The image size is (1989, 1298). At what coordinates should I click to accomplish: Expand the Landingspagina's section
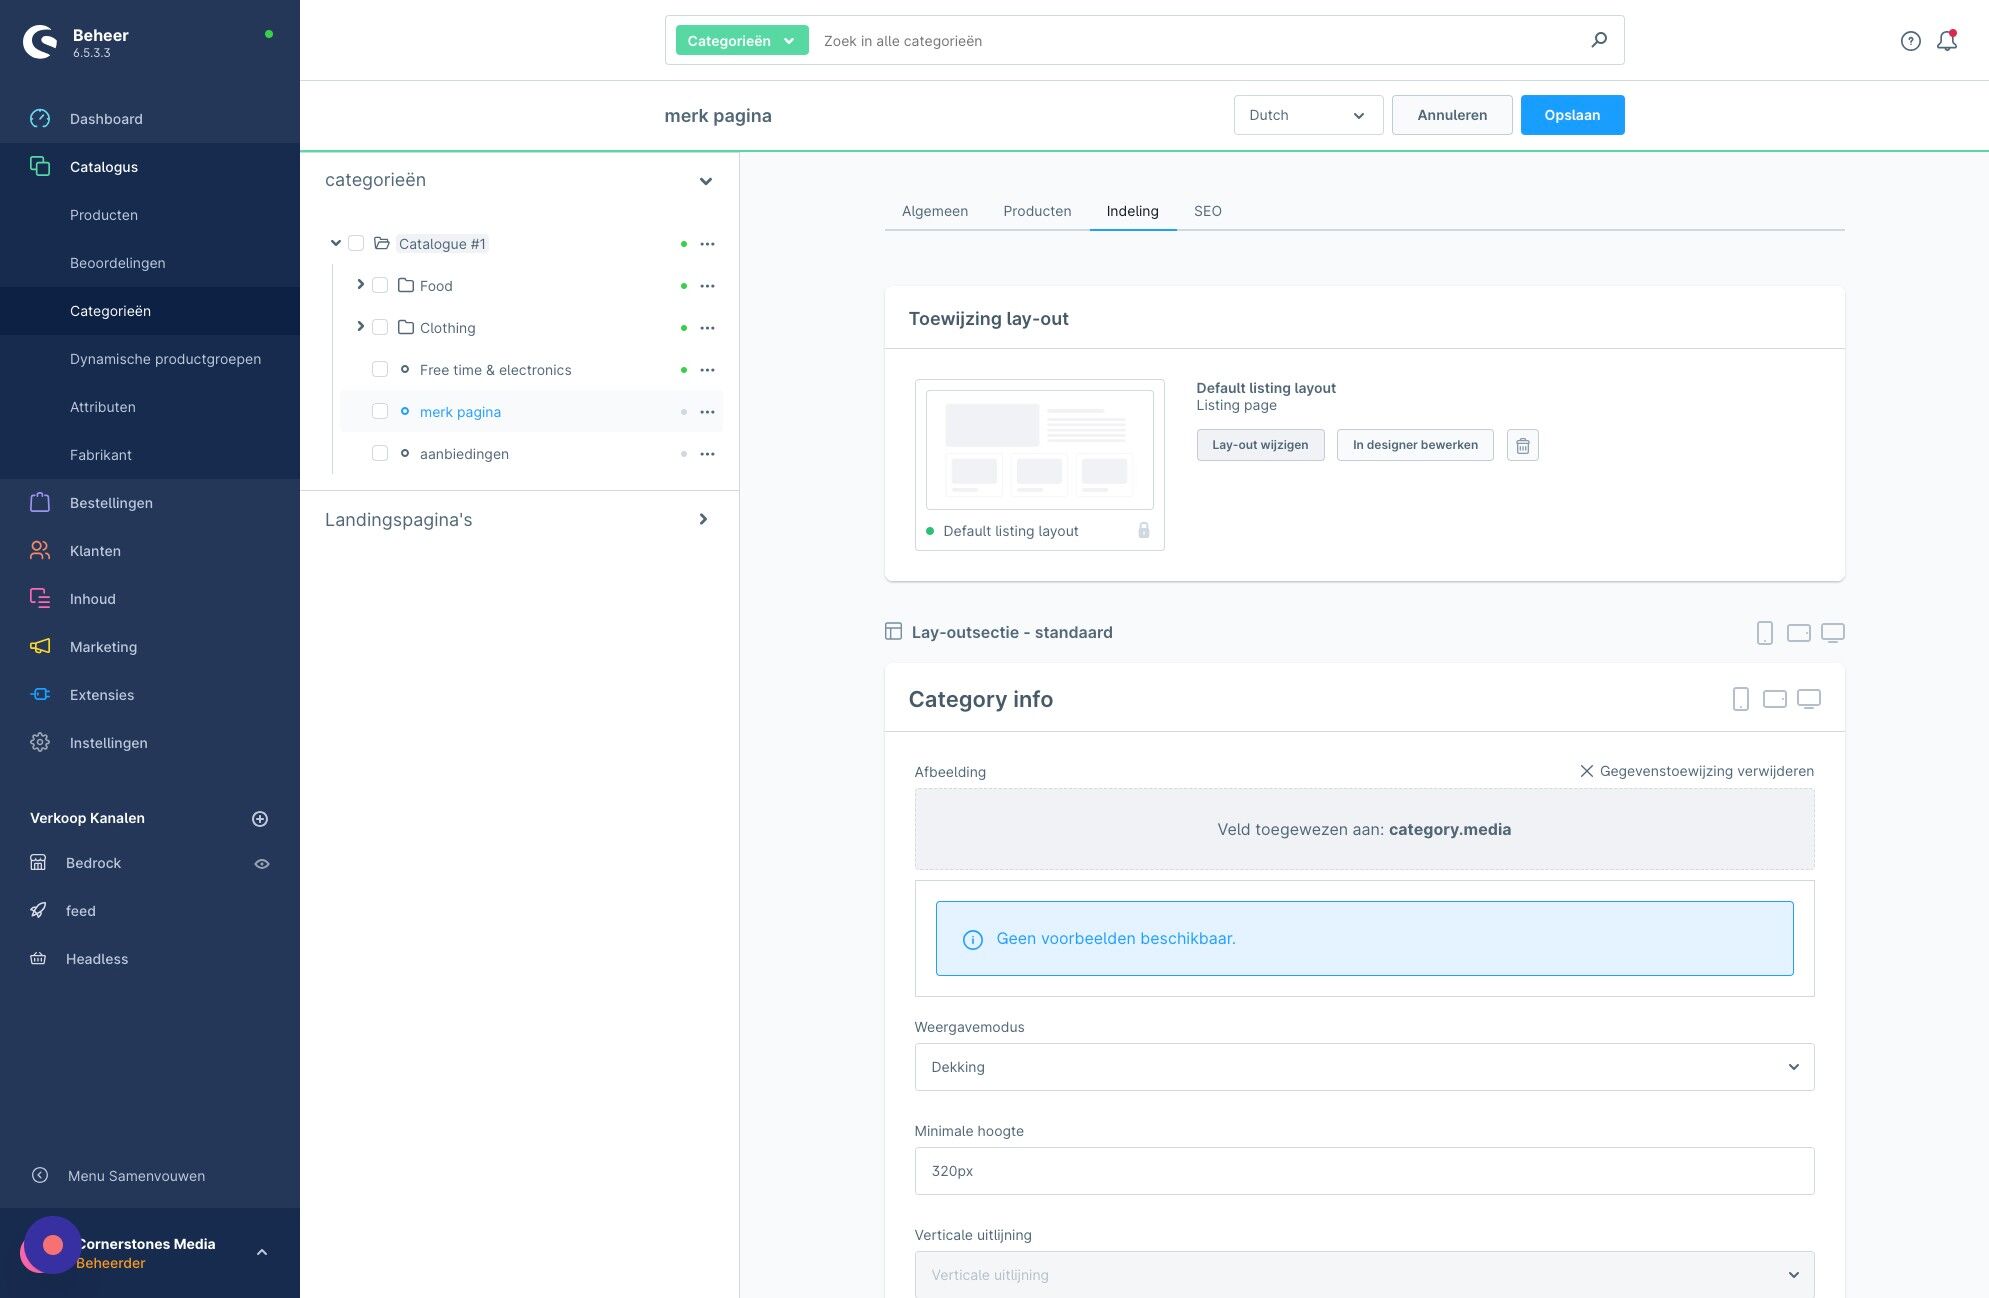[x=703, y=520]
